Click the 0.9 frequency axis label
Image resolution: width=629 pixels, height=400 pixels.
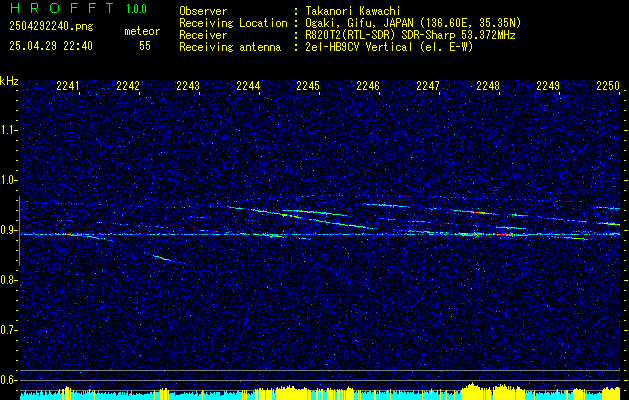tap(8, 230)
